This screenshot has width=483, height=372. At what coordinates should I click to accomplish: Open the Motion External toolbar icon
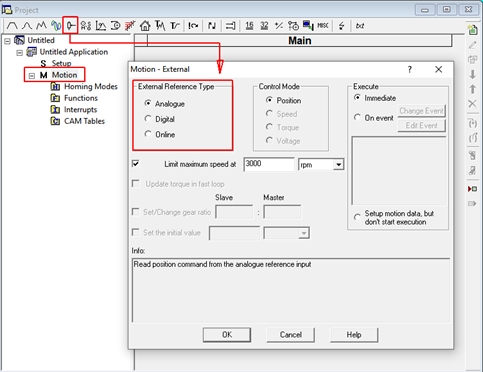tap(70, 26)
